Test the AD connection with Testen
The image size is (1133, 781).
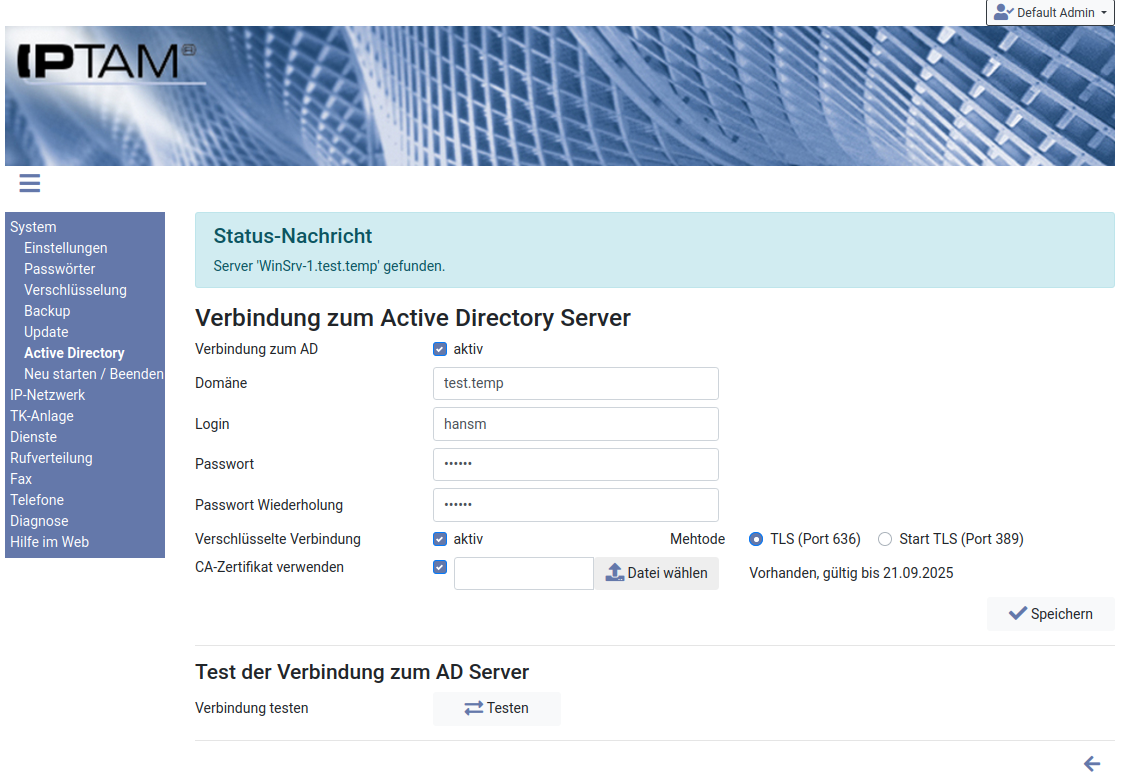click(x=496, y=708)
